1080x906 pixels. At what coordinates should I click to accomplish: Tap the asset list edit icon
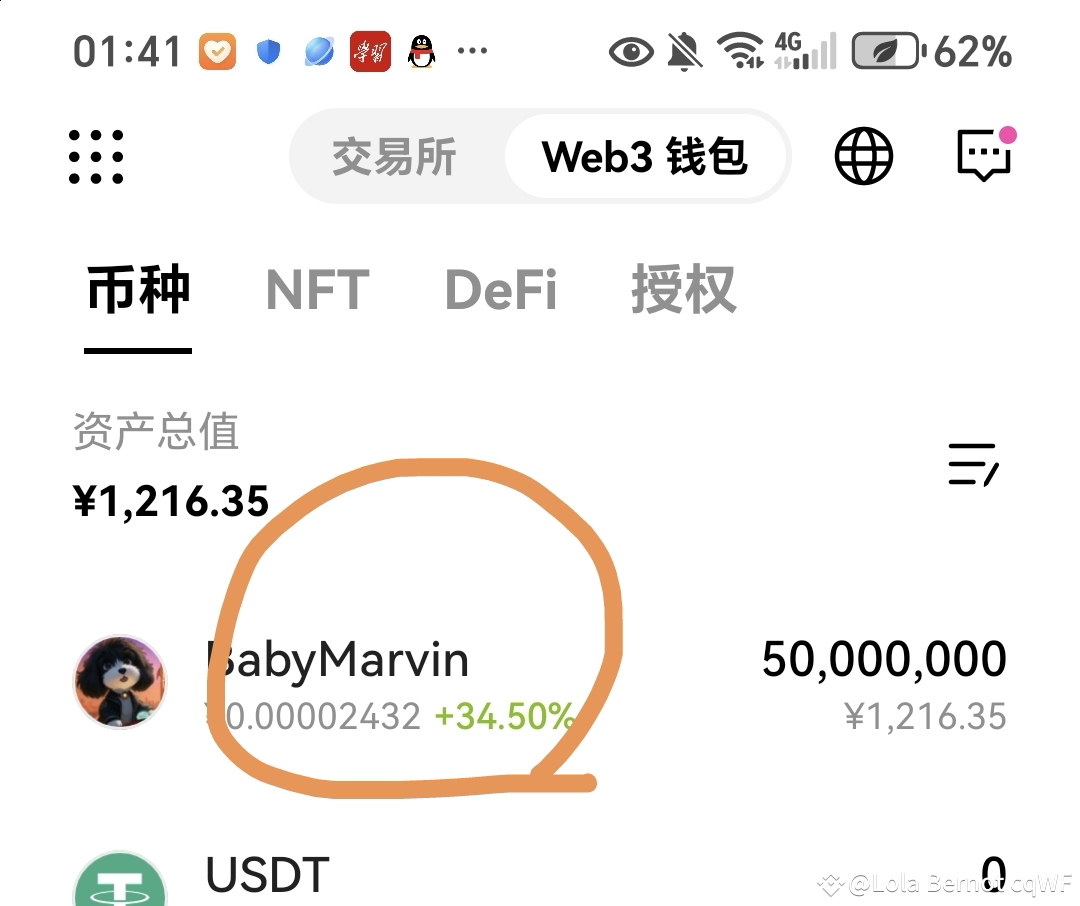973,464
